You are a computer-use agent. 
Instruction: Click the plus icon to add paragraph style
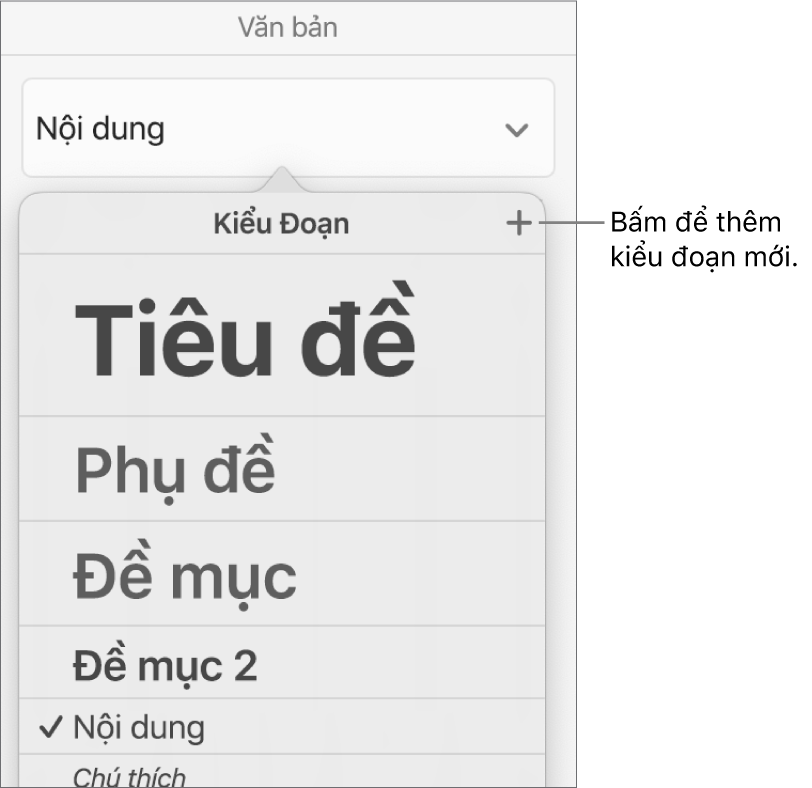(518, 224)
